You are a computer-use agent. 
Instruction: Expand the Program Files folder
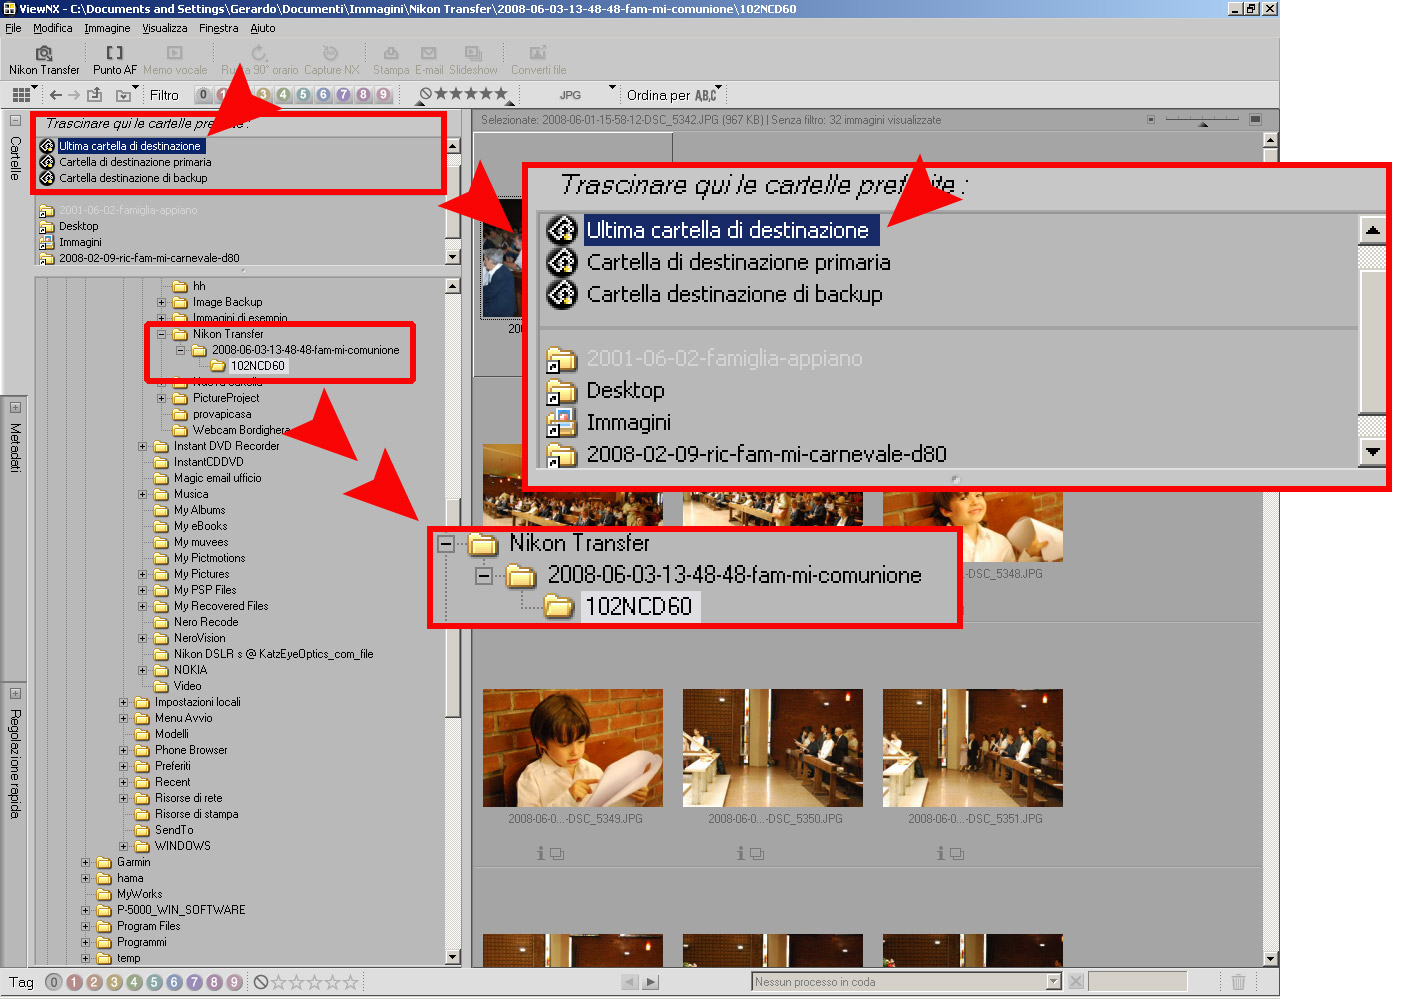pos(86,926)
